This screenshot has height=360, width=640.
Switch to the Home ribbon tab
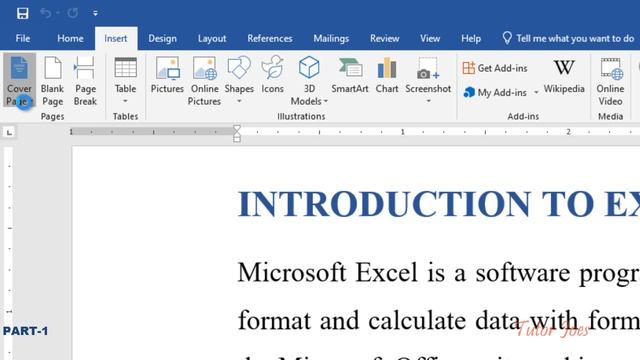pos(70,38)
